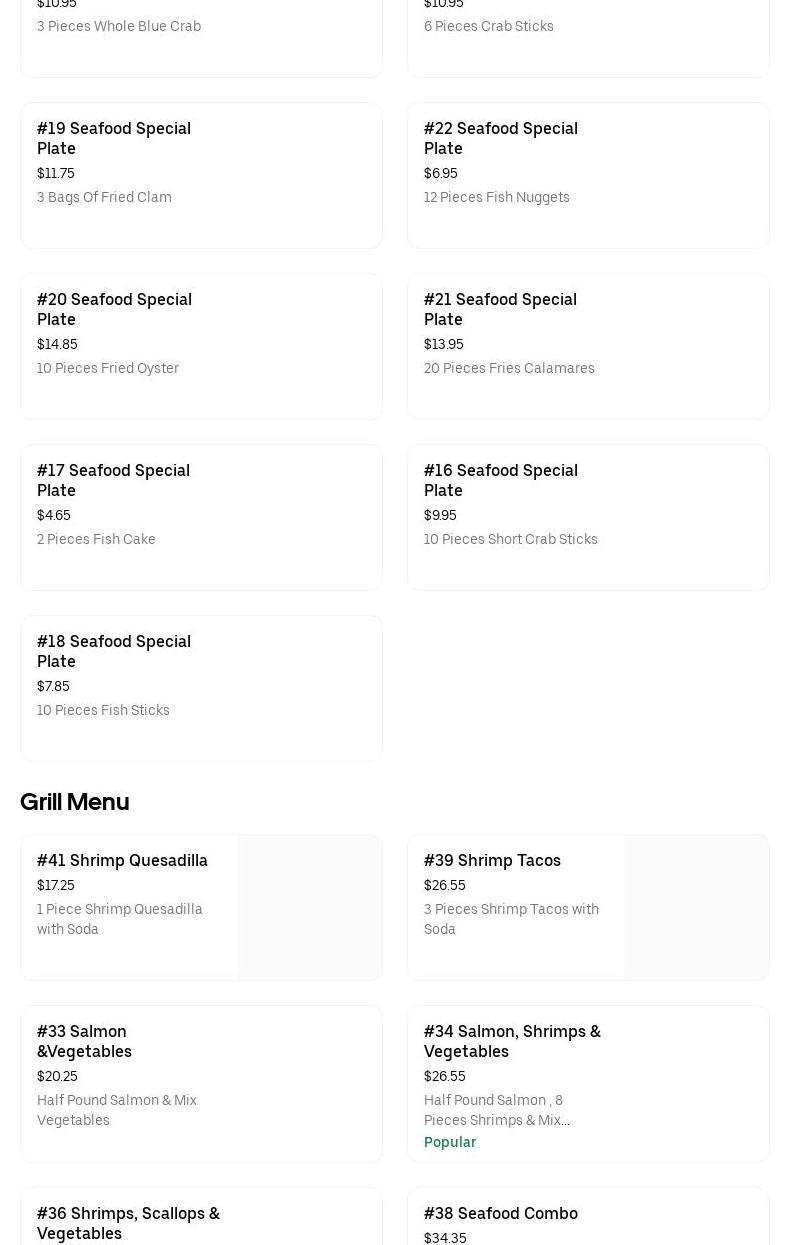Viewport: 804px width, 1245px height.
Task: Click the Grill Menu section heading
Action: (x=75, y=802)
